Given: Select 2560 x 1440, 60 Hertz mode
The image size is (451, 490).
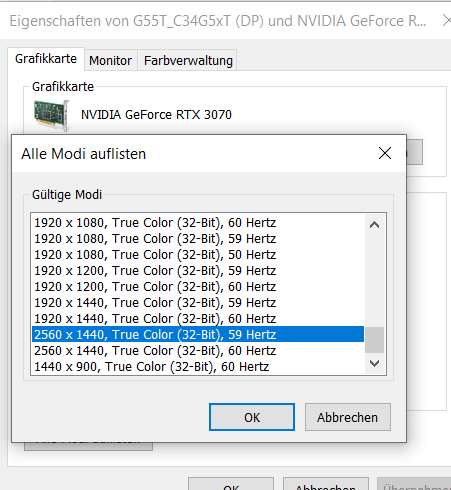Looking at the screenshot, I should pyautogui.click(x=198, y=351).
